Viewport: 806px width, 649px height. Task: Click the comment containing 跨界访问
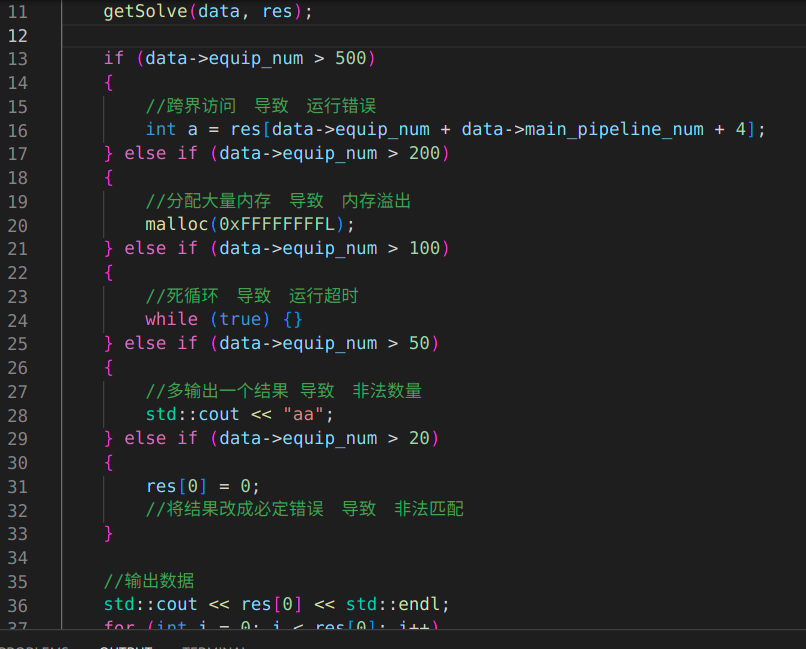(x=260, y=106)
